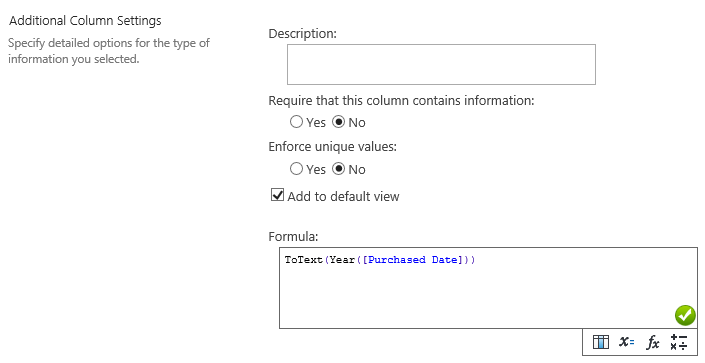This screenshot has width=705, height=363.
Task: Uncheck the Add to default view checkbox
Action: point(277,195)
